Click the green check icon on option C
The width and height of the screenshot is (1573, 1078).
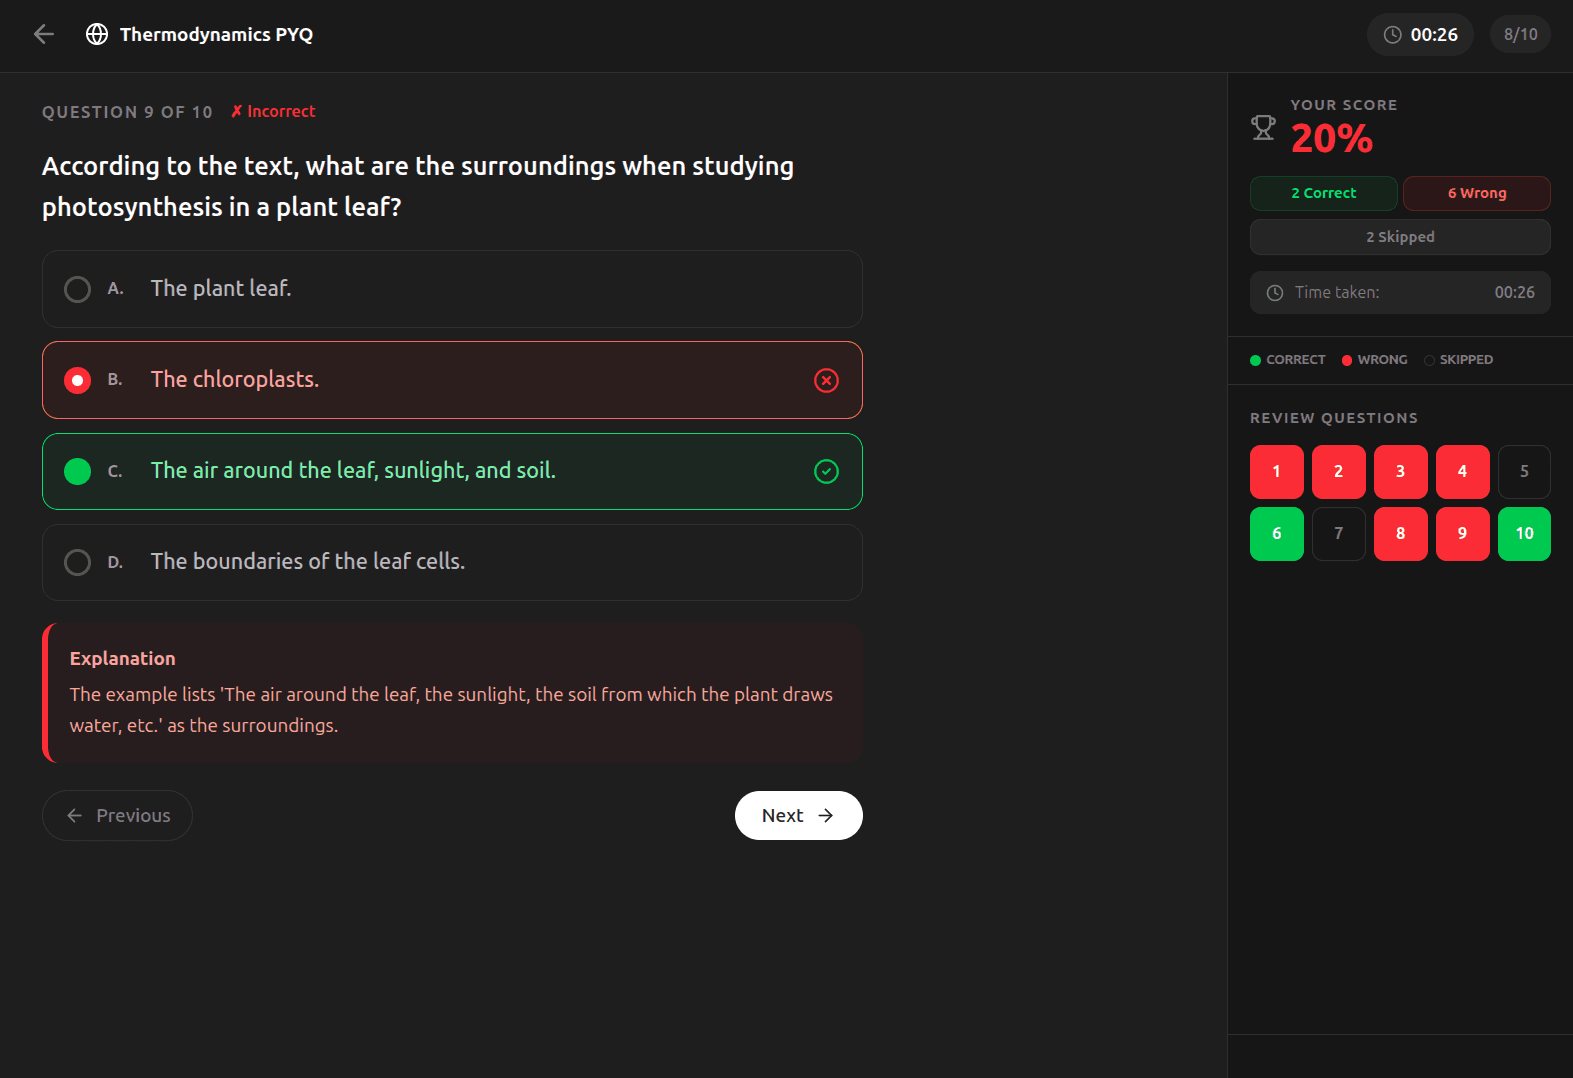826,471
